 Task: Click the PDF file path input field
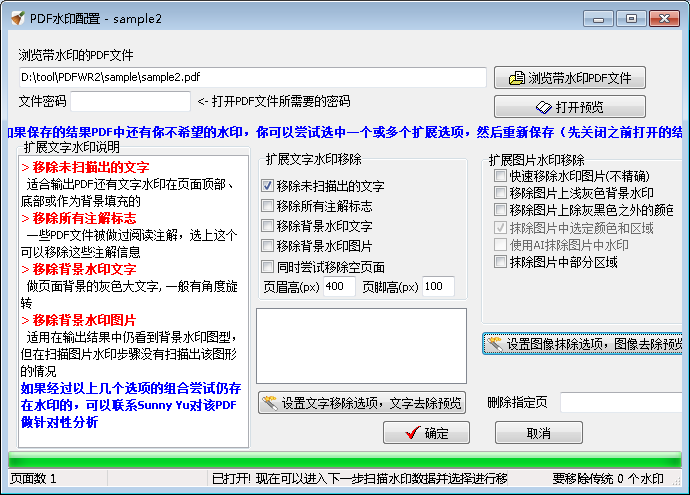253,77
